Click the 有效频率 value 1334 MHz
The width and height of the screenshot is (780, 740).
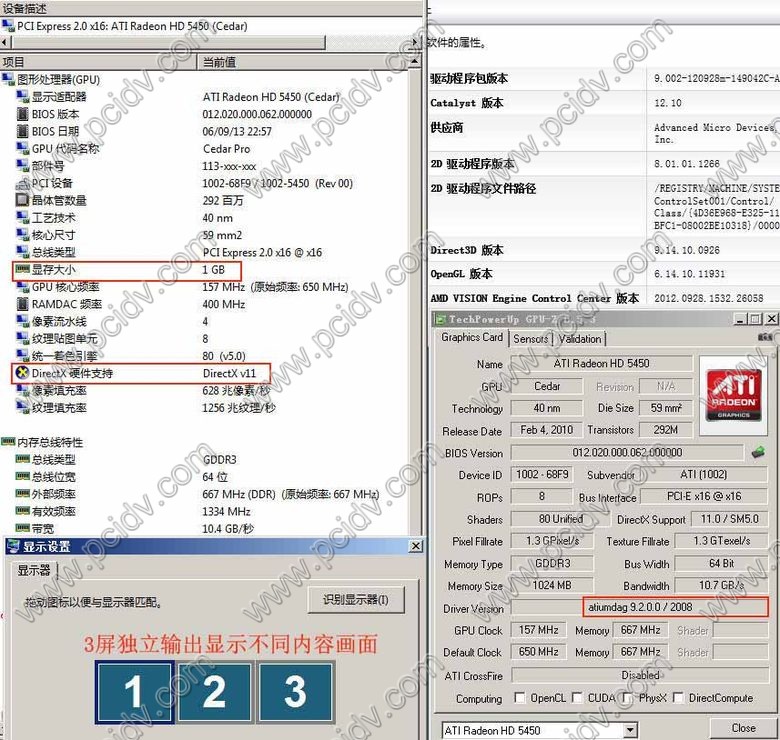coord(226,511)
